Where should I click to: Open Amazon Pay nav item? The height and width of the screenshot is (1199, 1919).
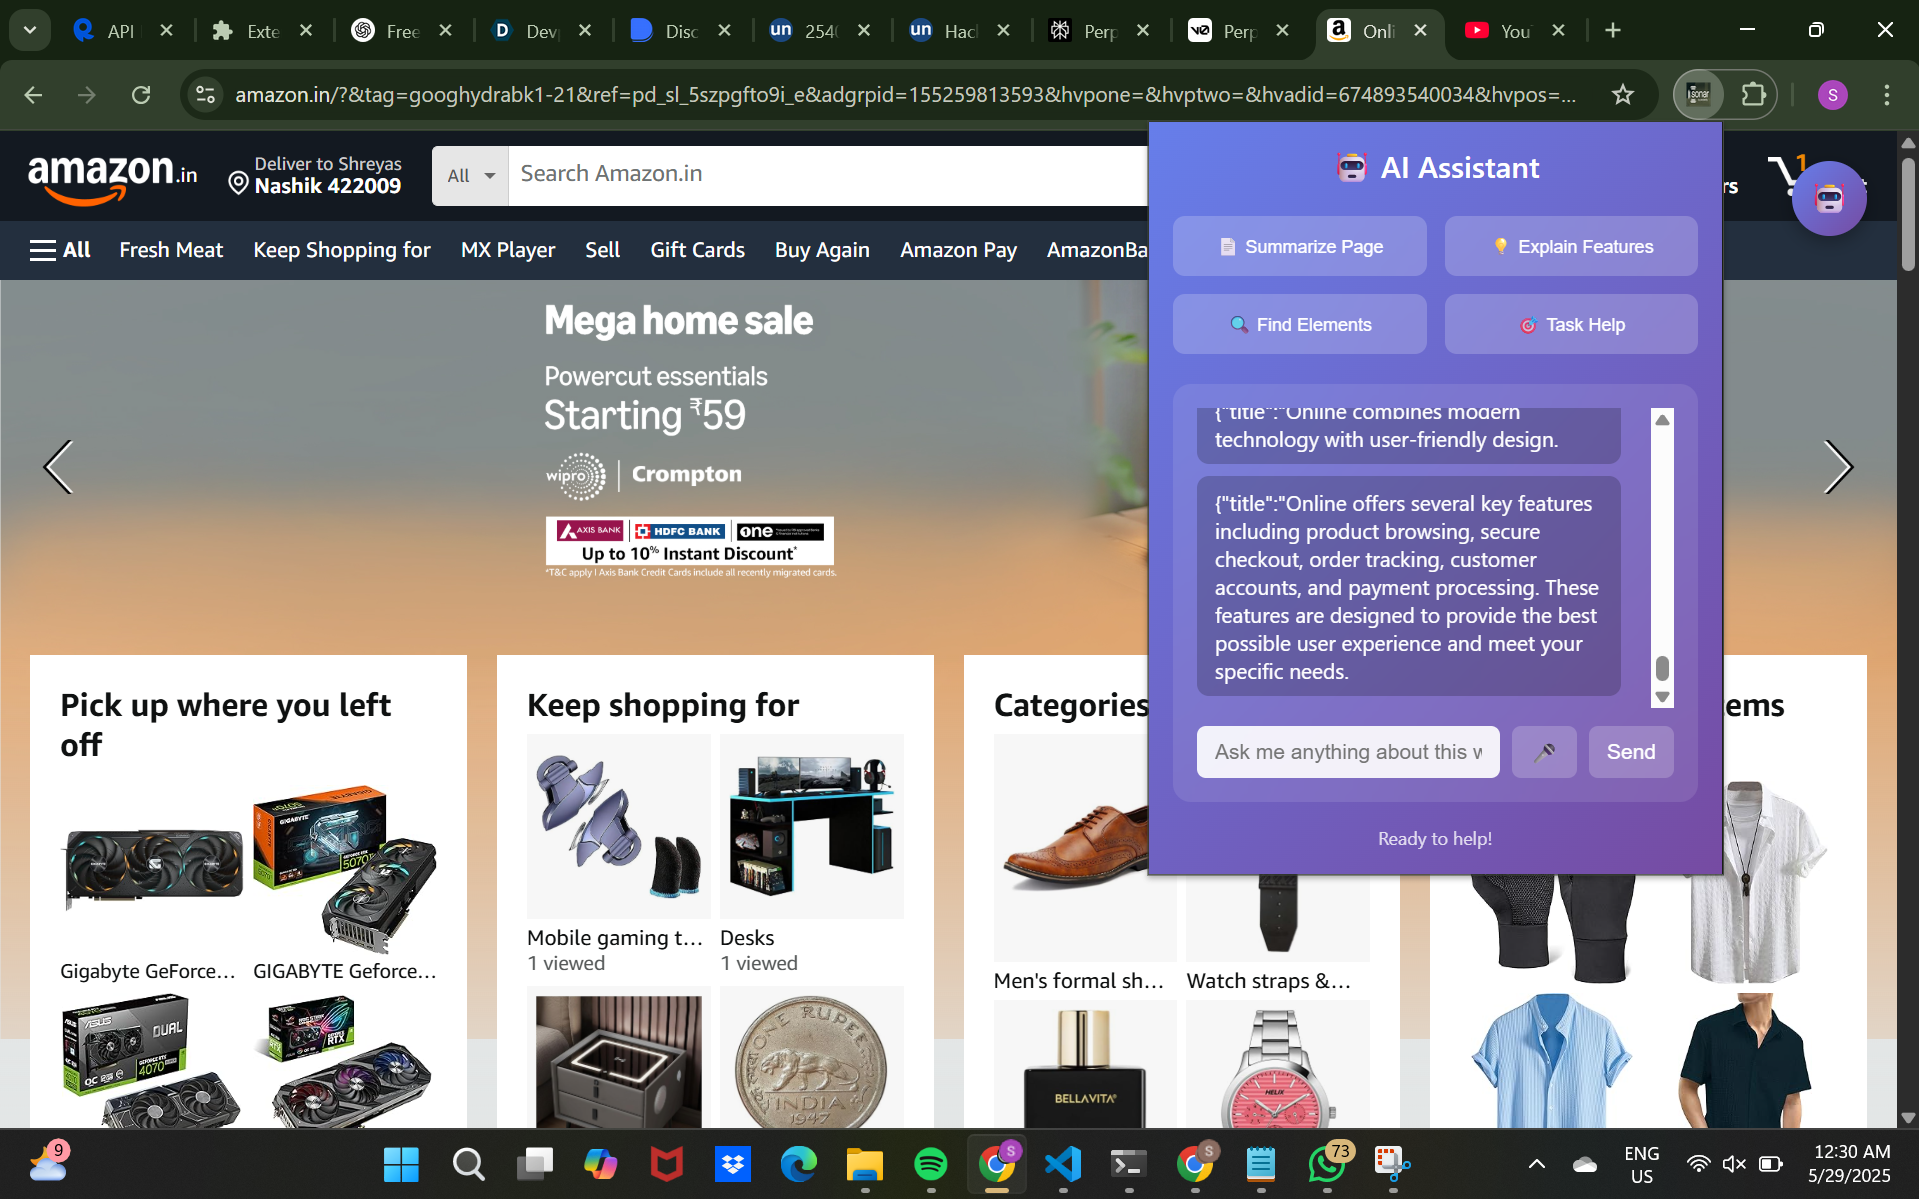958,250
